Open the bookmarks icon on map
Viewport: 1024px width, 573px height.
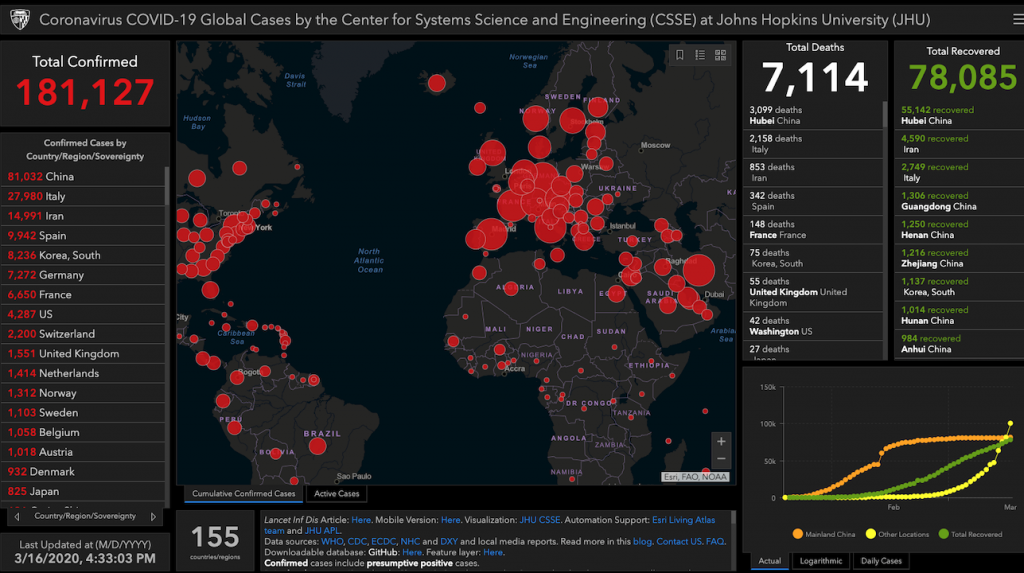(x=679, y=56)
